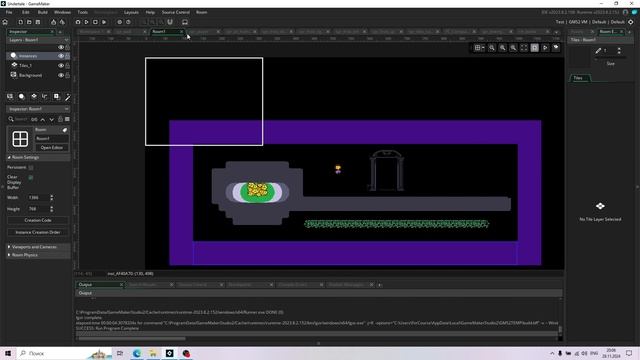Open Windows Start menu
The width and height of the screenshot is (640, 360).
[x=8, y=353]
